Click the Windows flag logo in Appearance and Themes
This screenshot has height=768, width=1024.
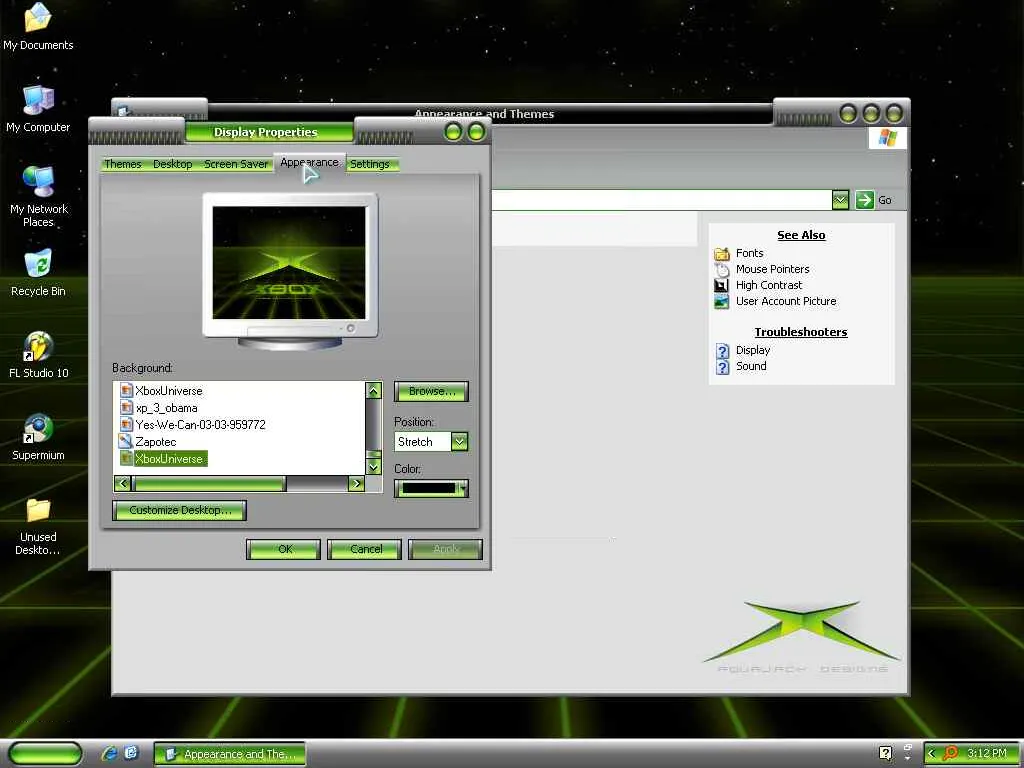tap(888, 138)
